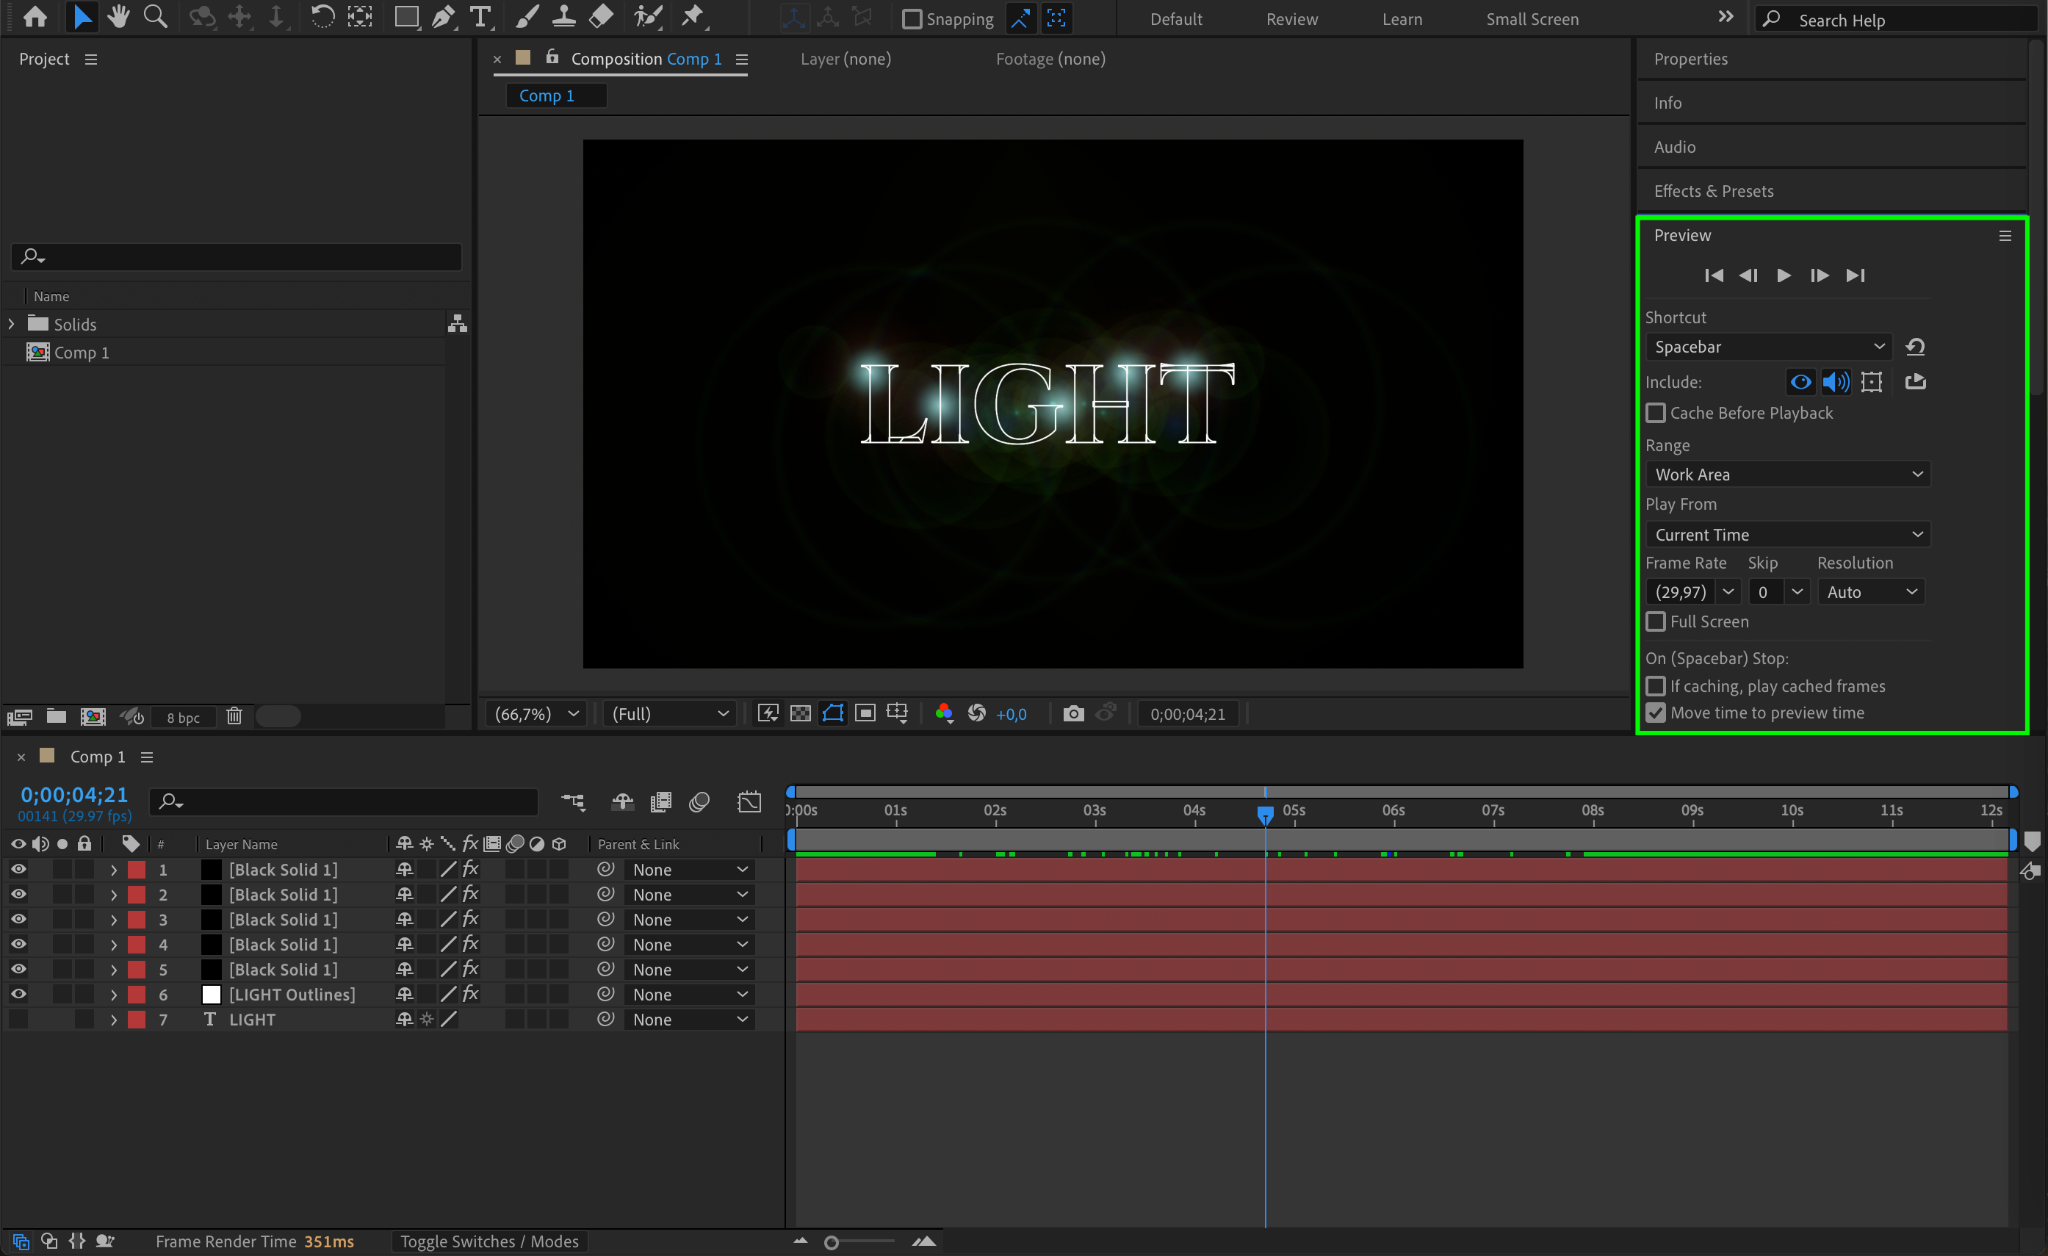Select the Rectangle shape tool
Viewport: 2048px width, 1256px height.
pos(406,17)
